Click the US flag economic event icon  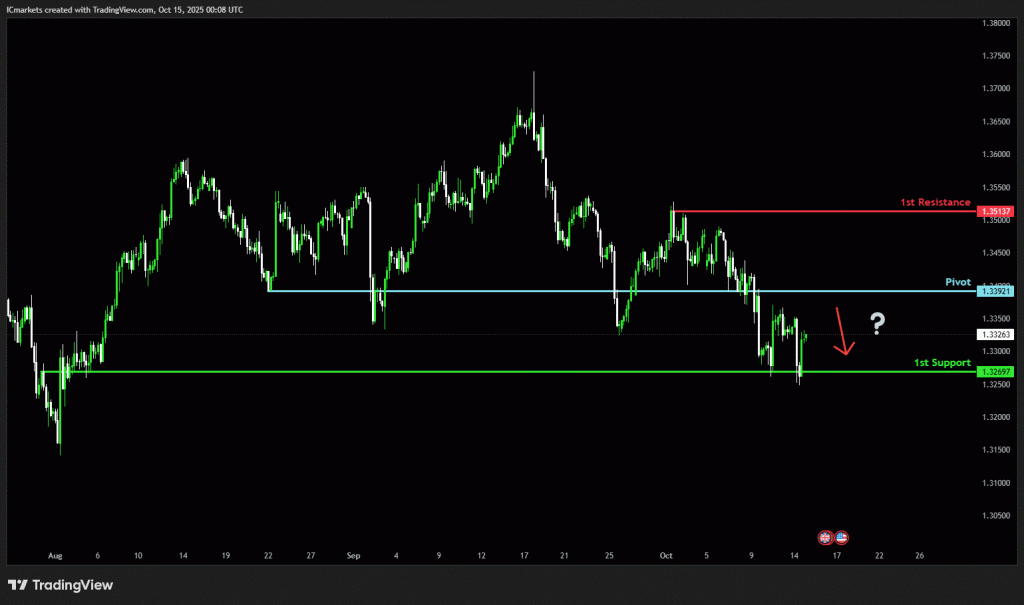[x=841, y=537]
